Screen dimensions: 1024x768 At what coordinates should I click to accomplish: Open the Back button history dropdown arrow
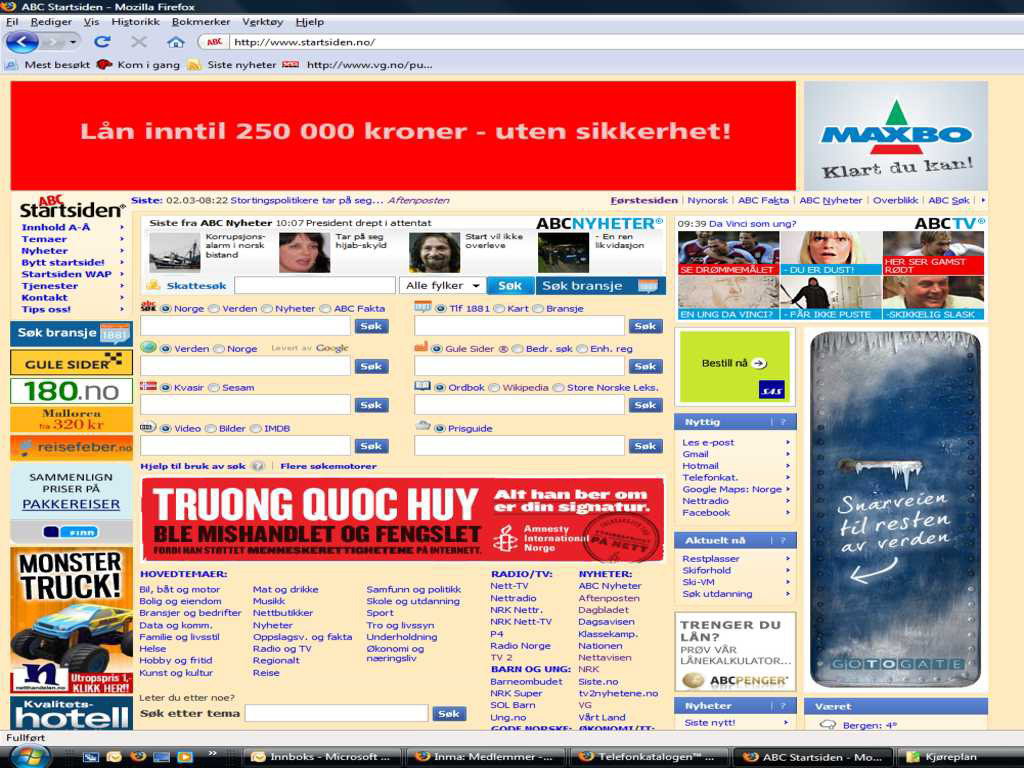[x=72, y=42]
